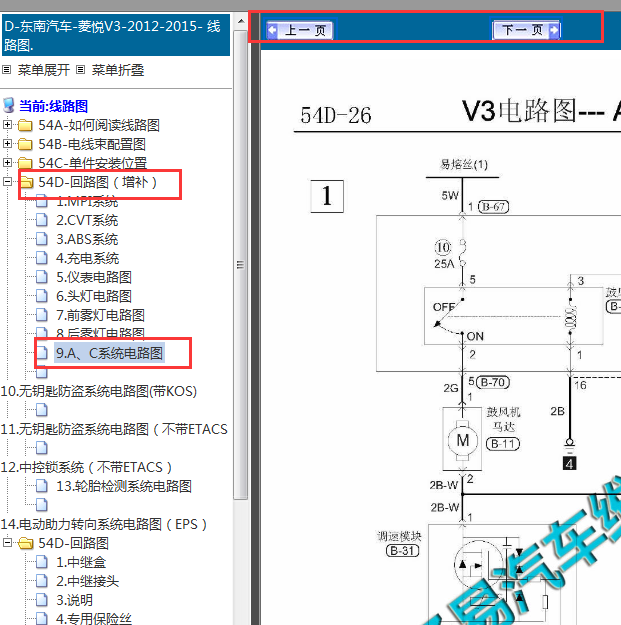
Task: Click the B-11 blower motor connector label
Action: pos(503,444)
